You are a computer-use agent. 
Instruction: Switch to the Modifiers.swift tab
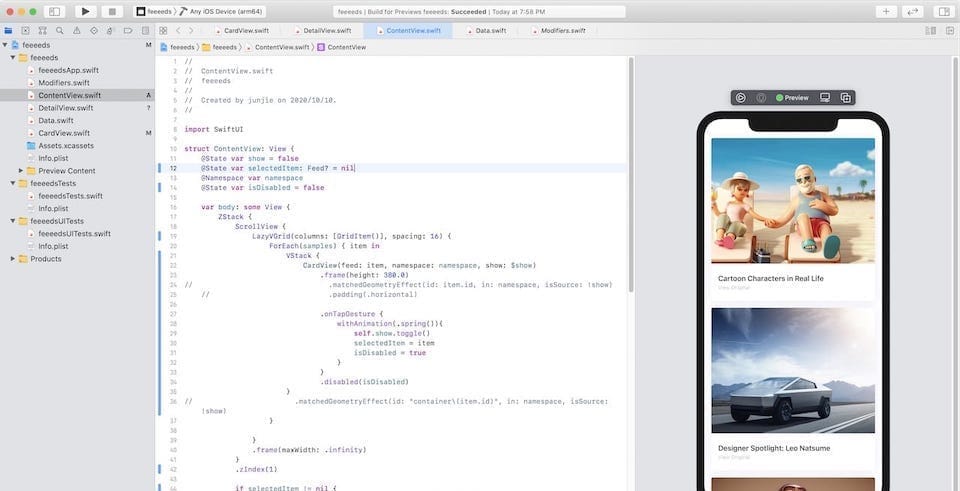coord(562,31)
